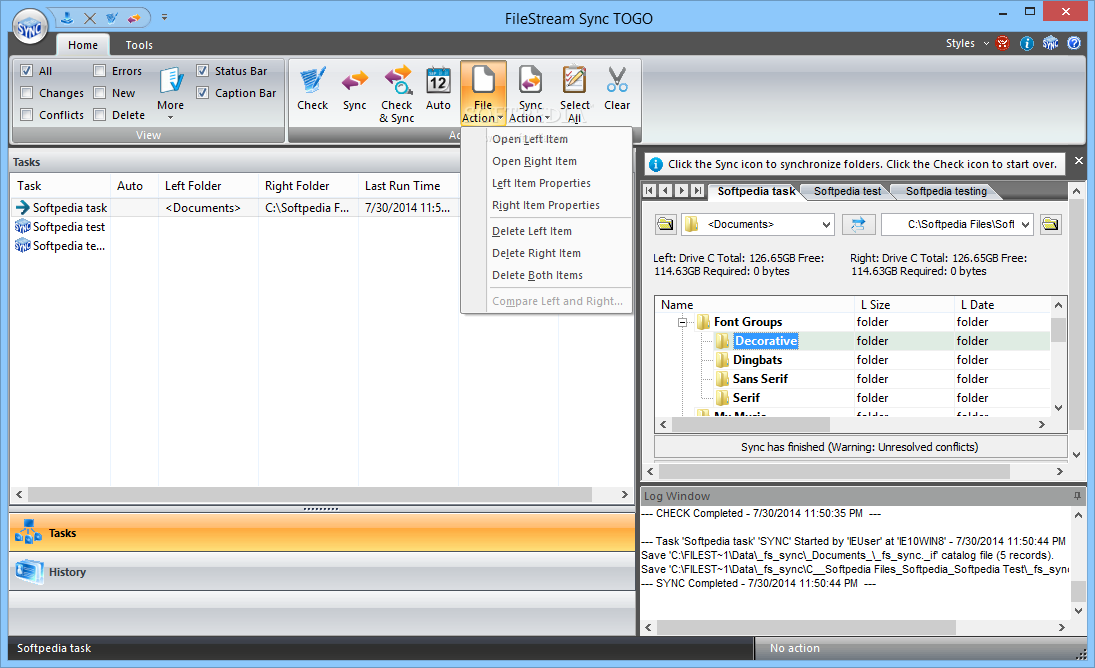Click the Last Run Time column header
The height and width of the screenshot is (668, 1095).
pyautogui.click(x=409, y=186)
